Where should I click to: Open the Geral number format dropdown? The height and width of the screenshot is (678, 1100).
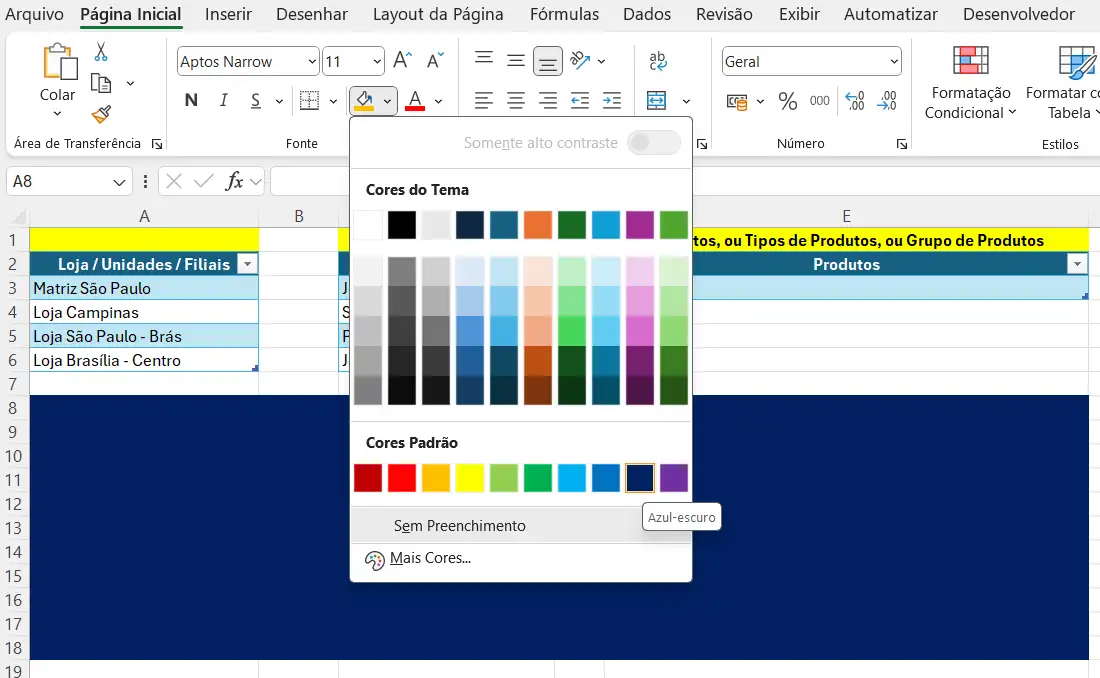(x=893, y=62)
